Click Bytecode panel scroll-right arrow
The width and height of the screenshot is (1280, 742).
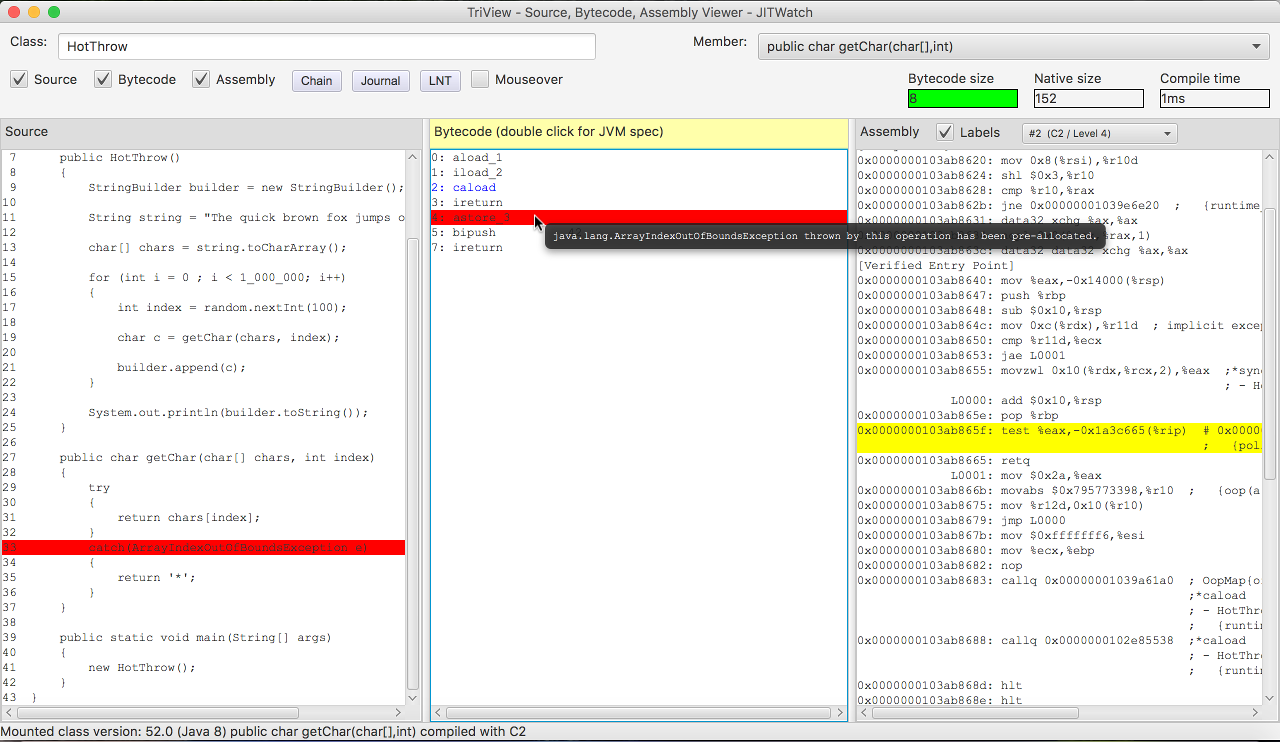[x=838, y=713]
